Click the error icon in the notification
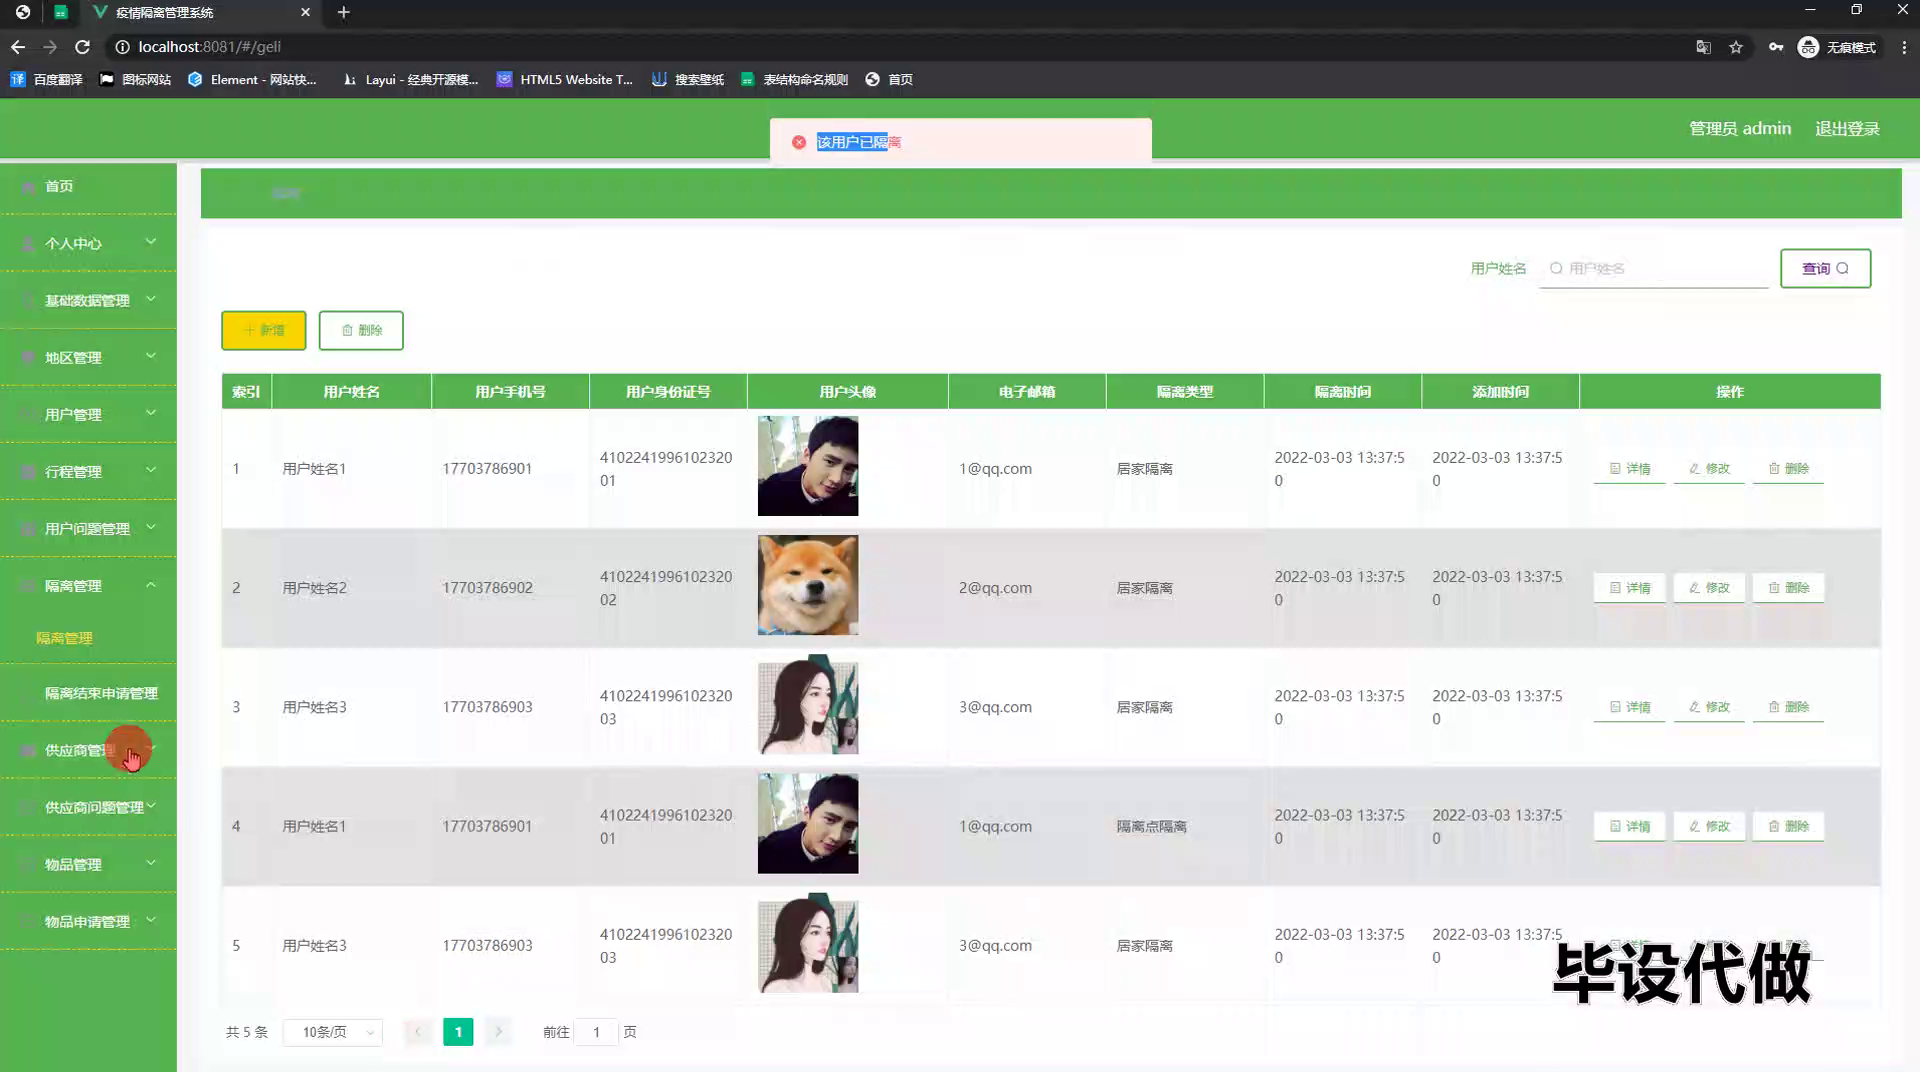 pos(799,142)
